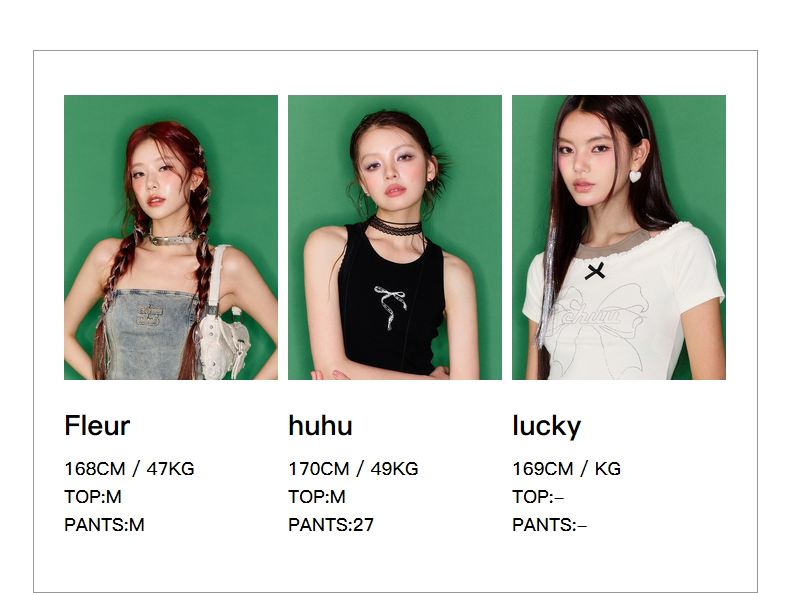Screen dimensions: 790x593
Task: Click PANTS:M under Fleur
Action: pyautogui.click(x=104, y=525)
